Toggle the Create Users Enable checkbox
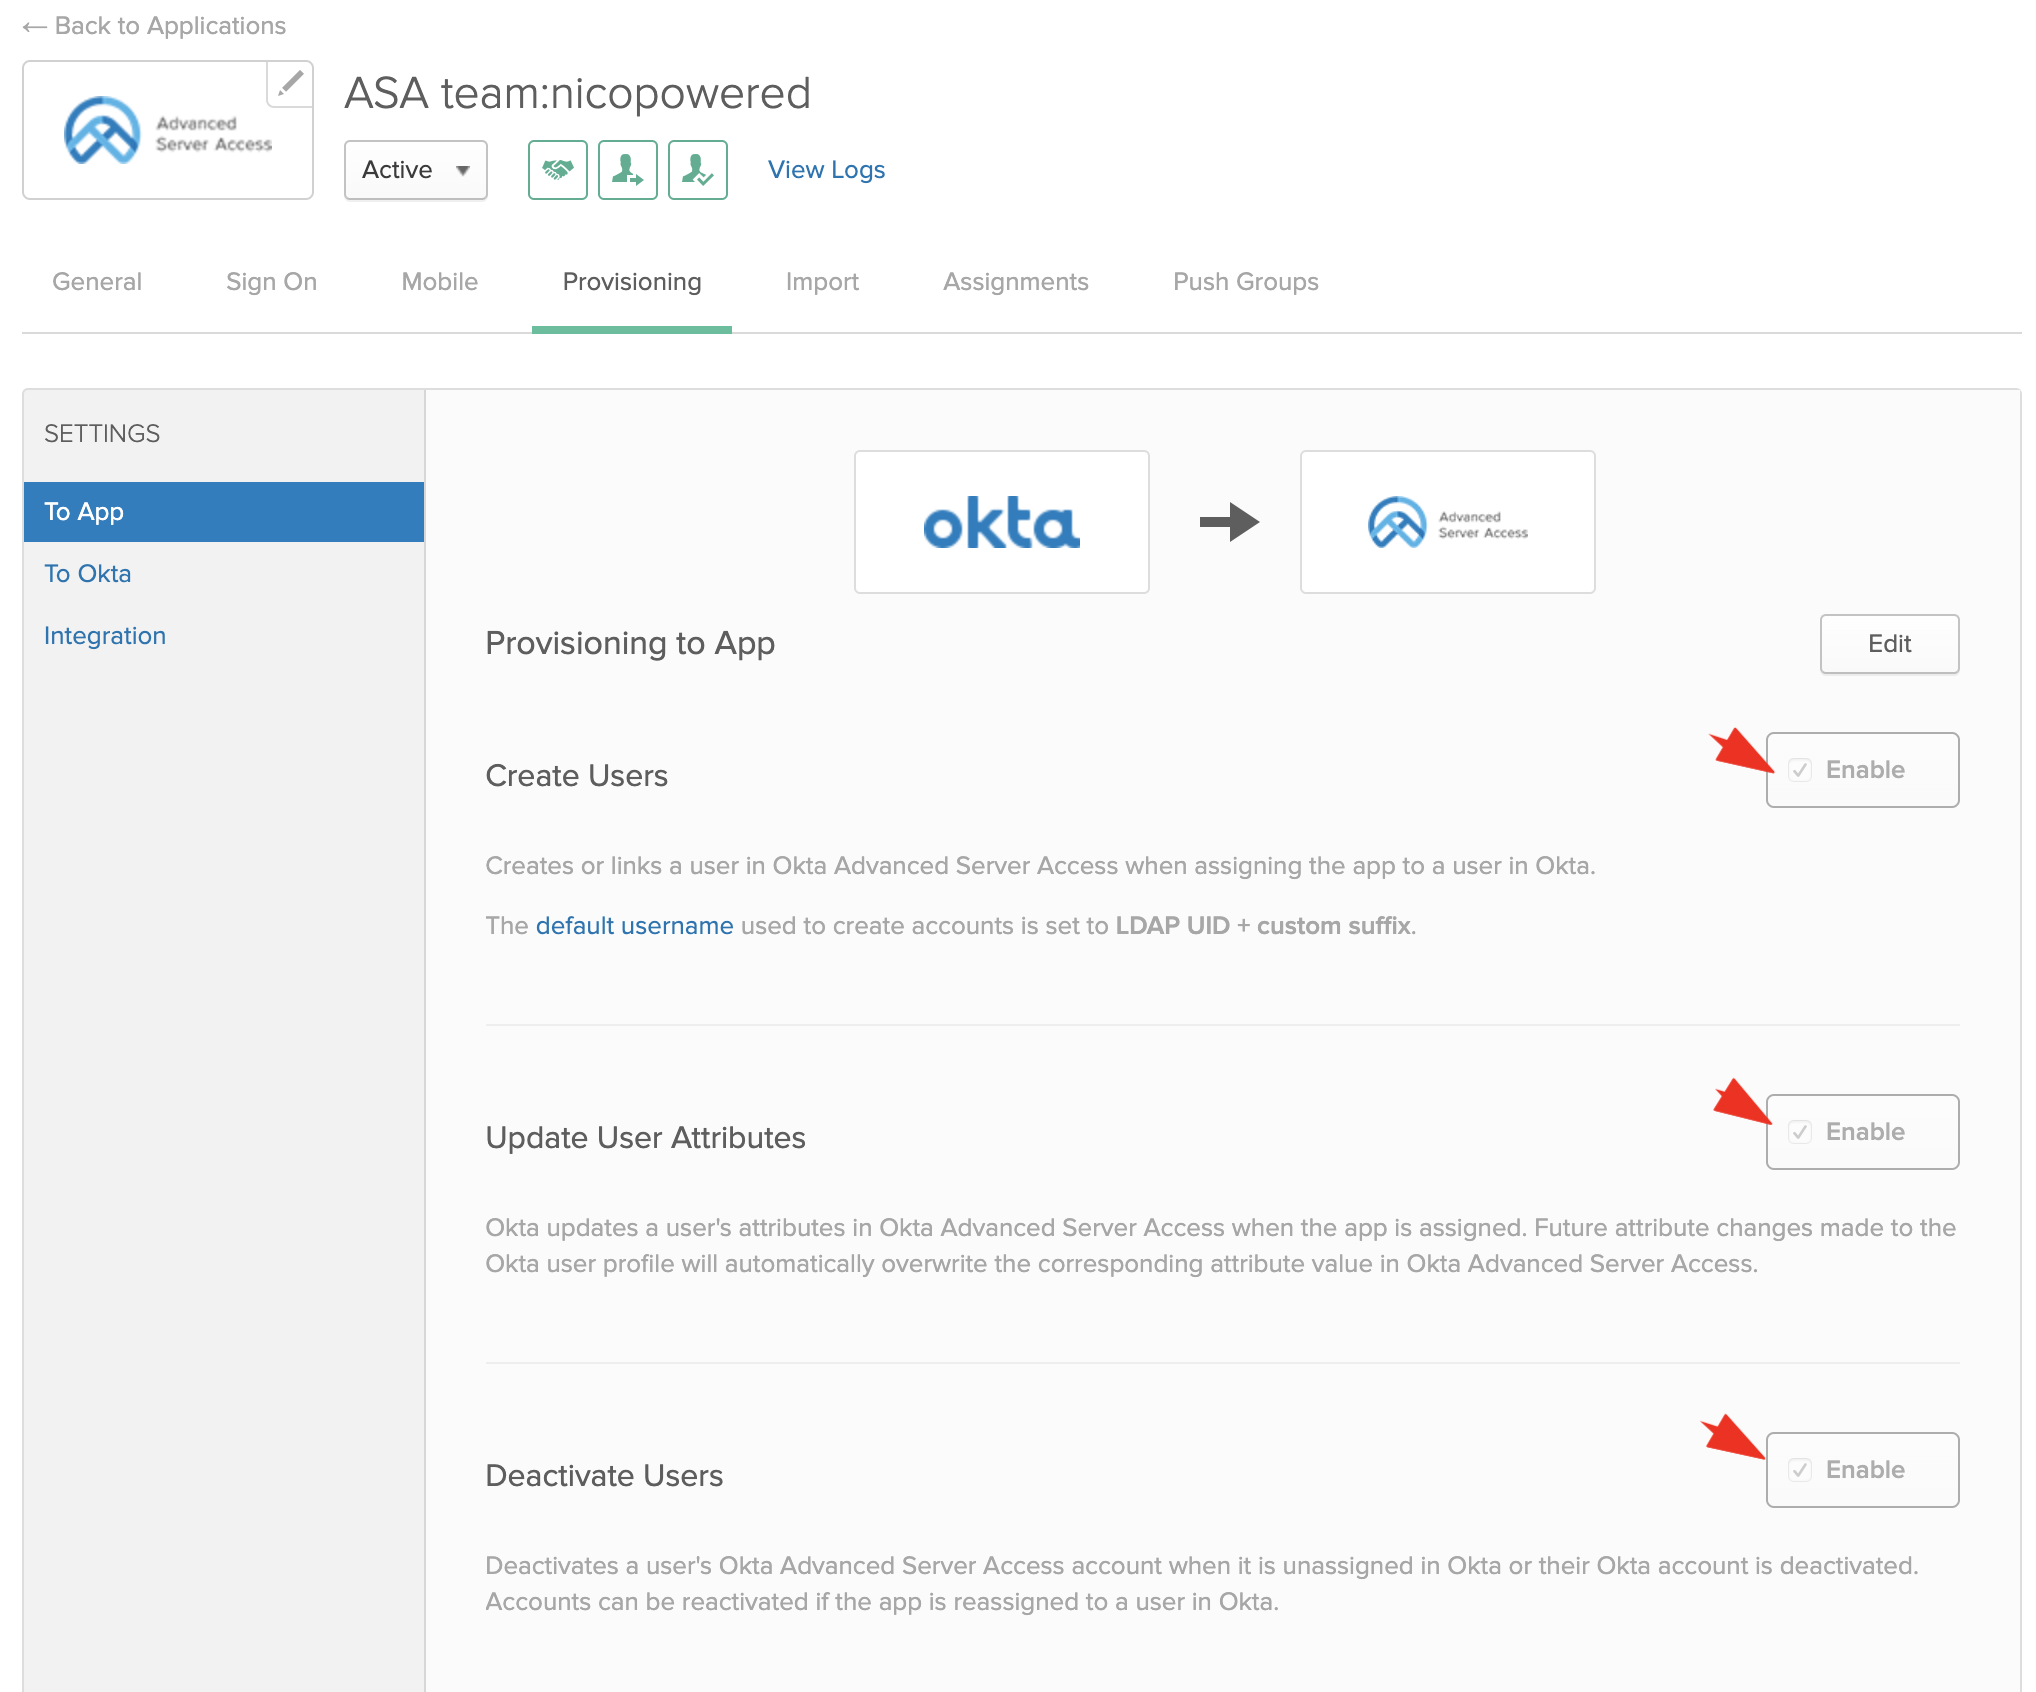Viewport: 2036px width, 1692px height. point(1800,770)
